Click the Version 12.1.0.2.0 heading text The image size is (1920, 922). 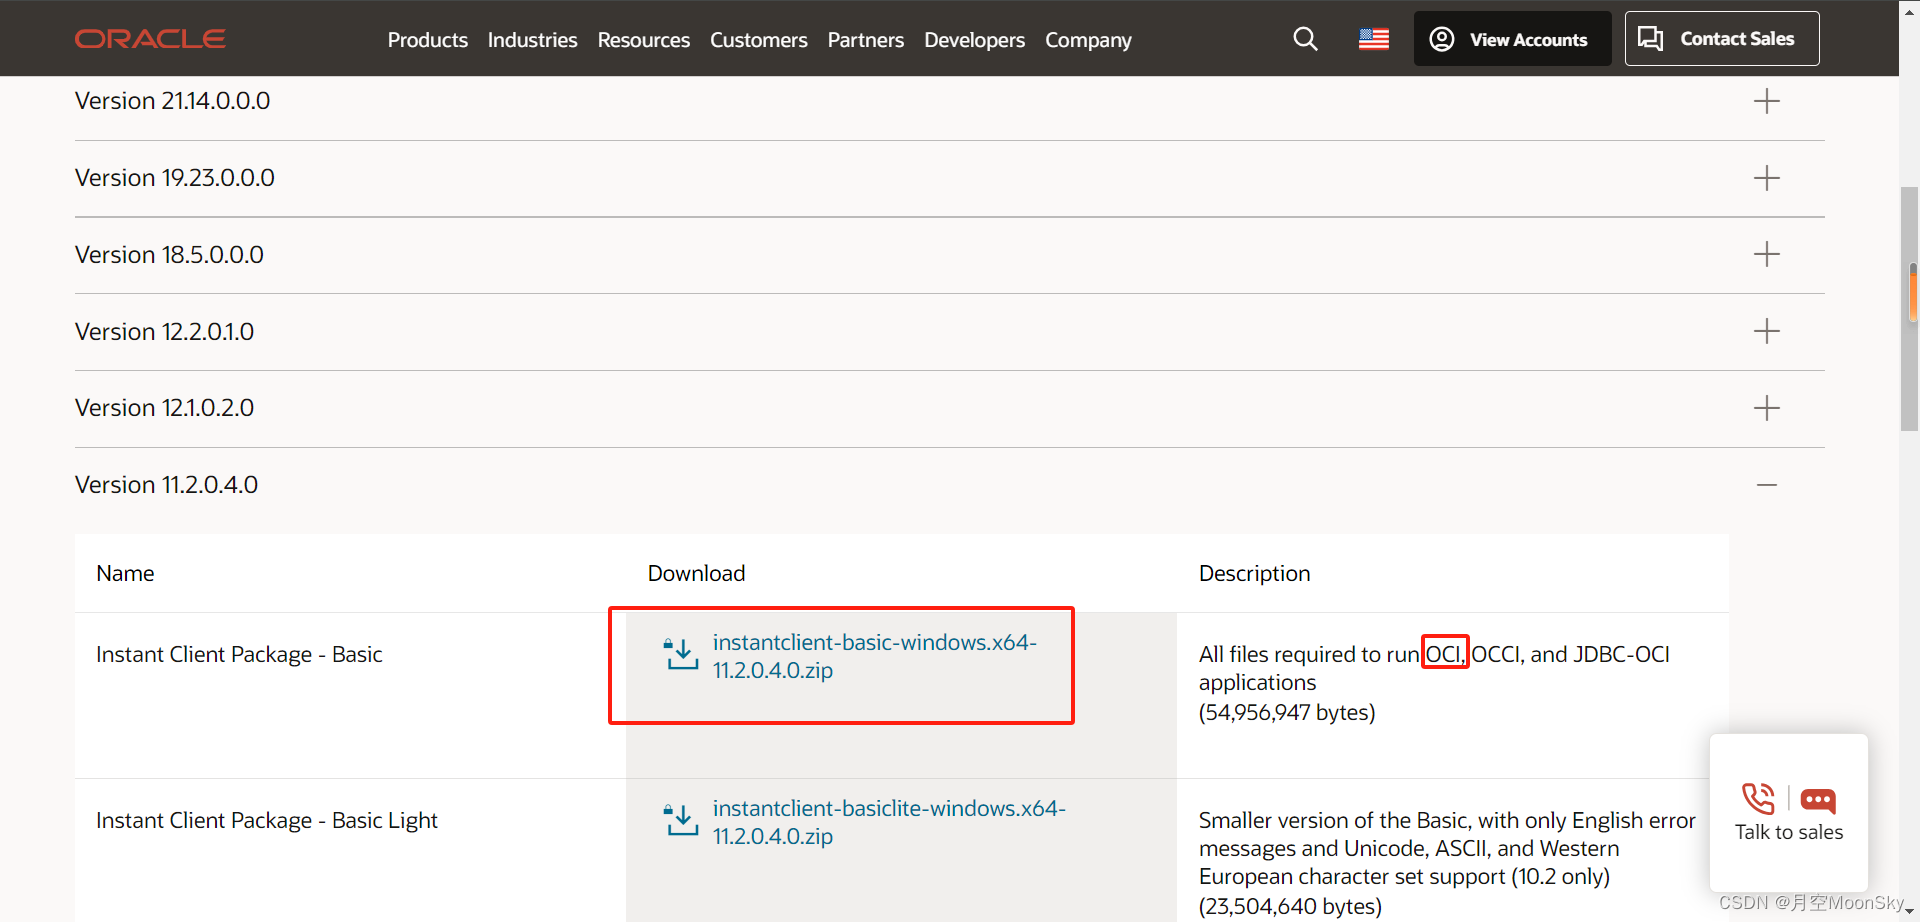point(165,408)
